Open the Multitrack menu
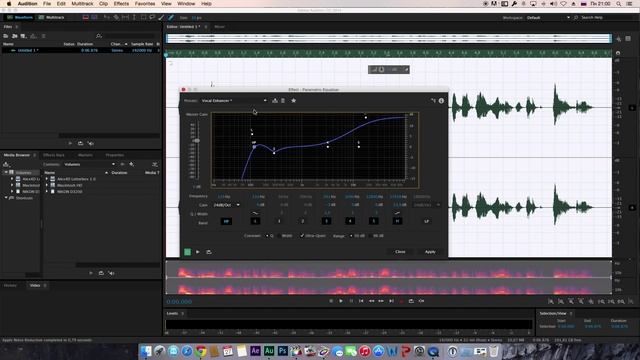The width and height of the screenshot is (640, 360). click(82, 4)
